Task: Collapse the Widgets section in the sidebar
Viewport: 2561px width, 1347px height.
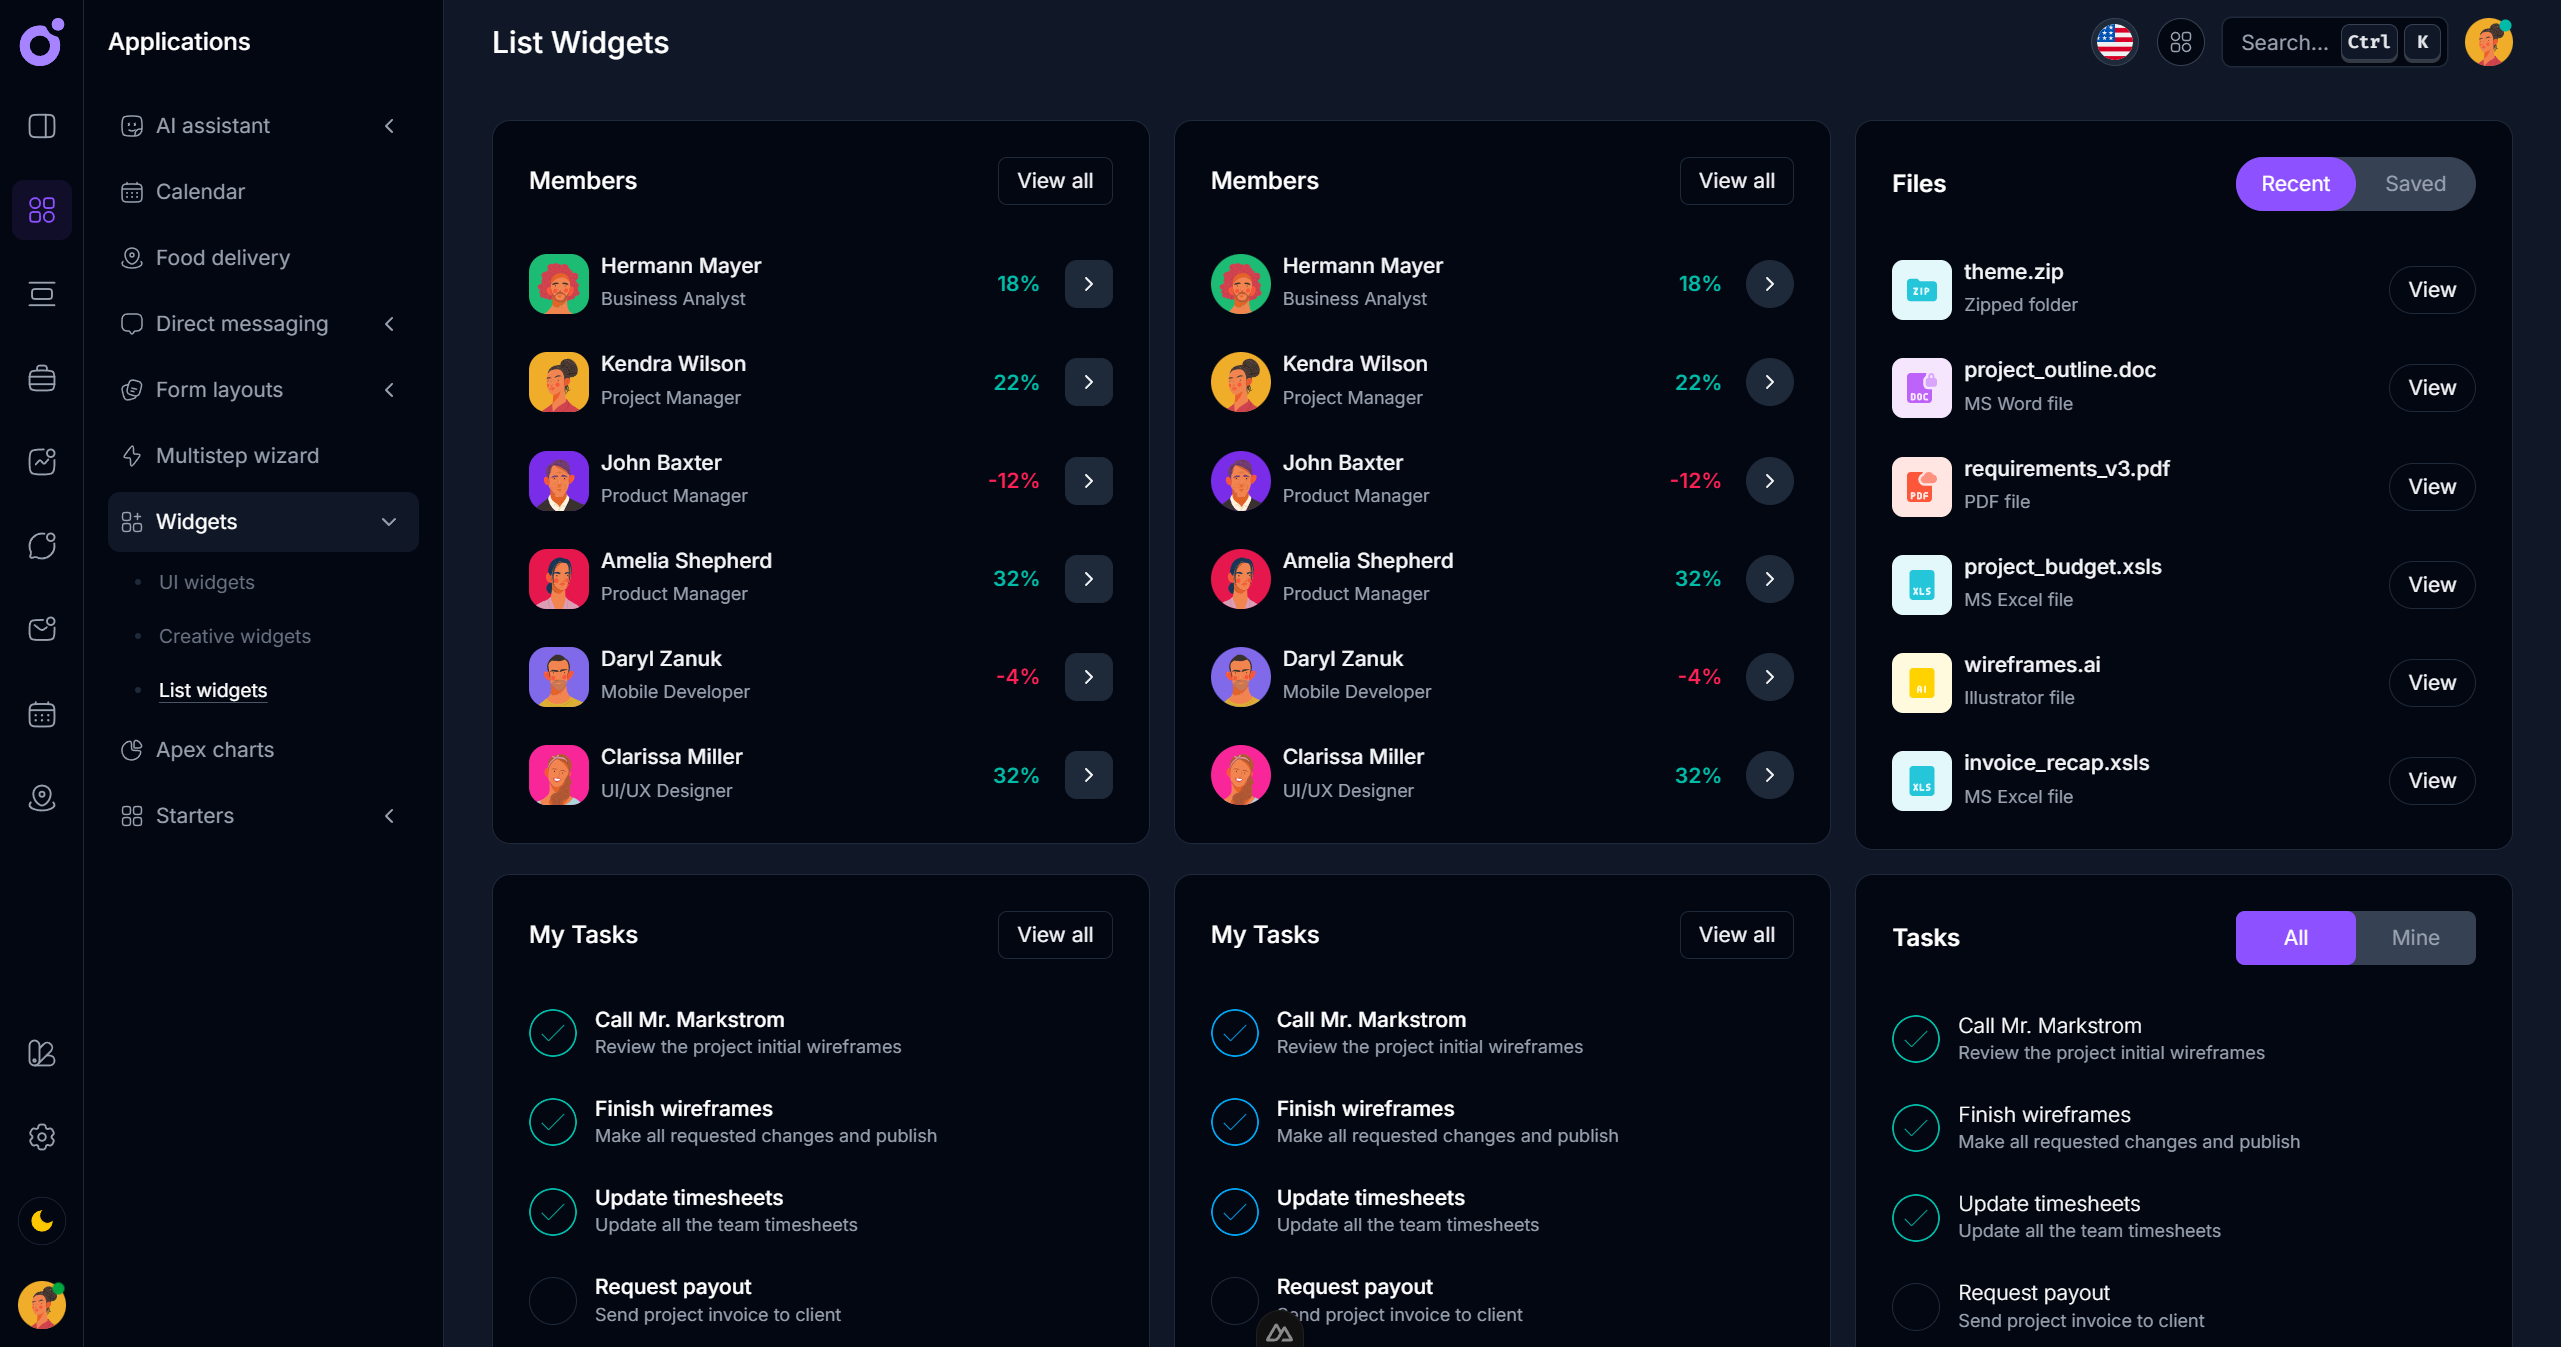Action: click(389, 521)
